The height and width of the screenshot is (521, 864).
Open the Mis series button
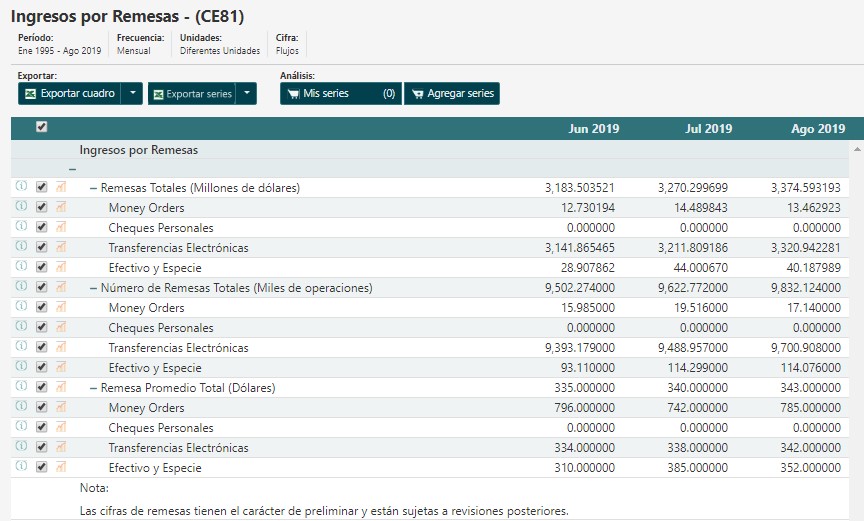[x=340, y=94]
